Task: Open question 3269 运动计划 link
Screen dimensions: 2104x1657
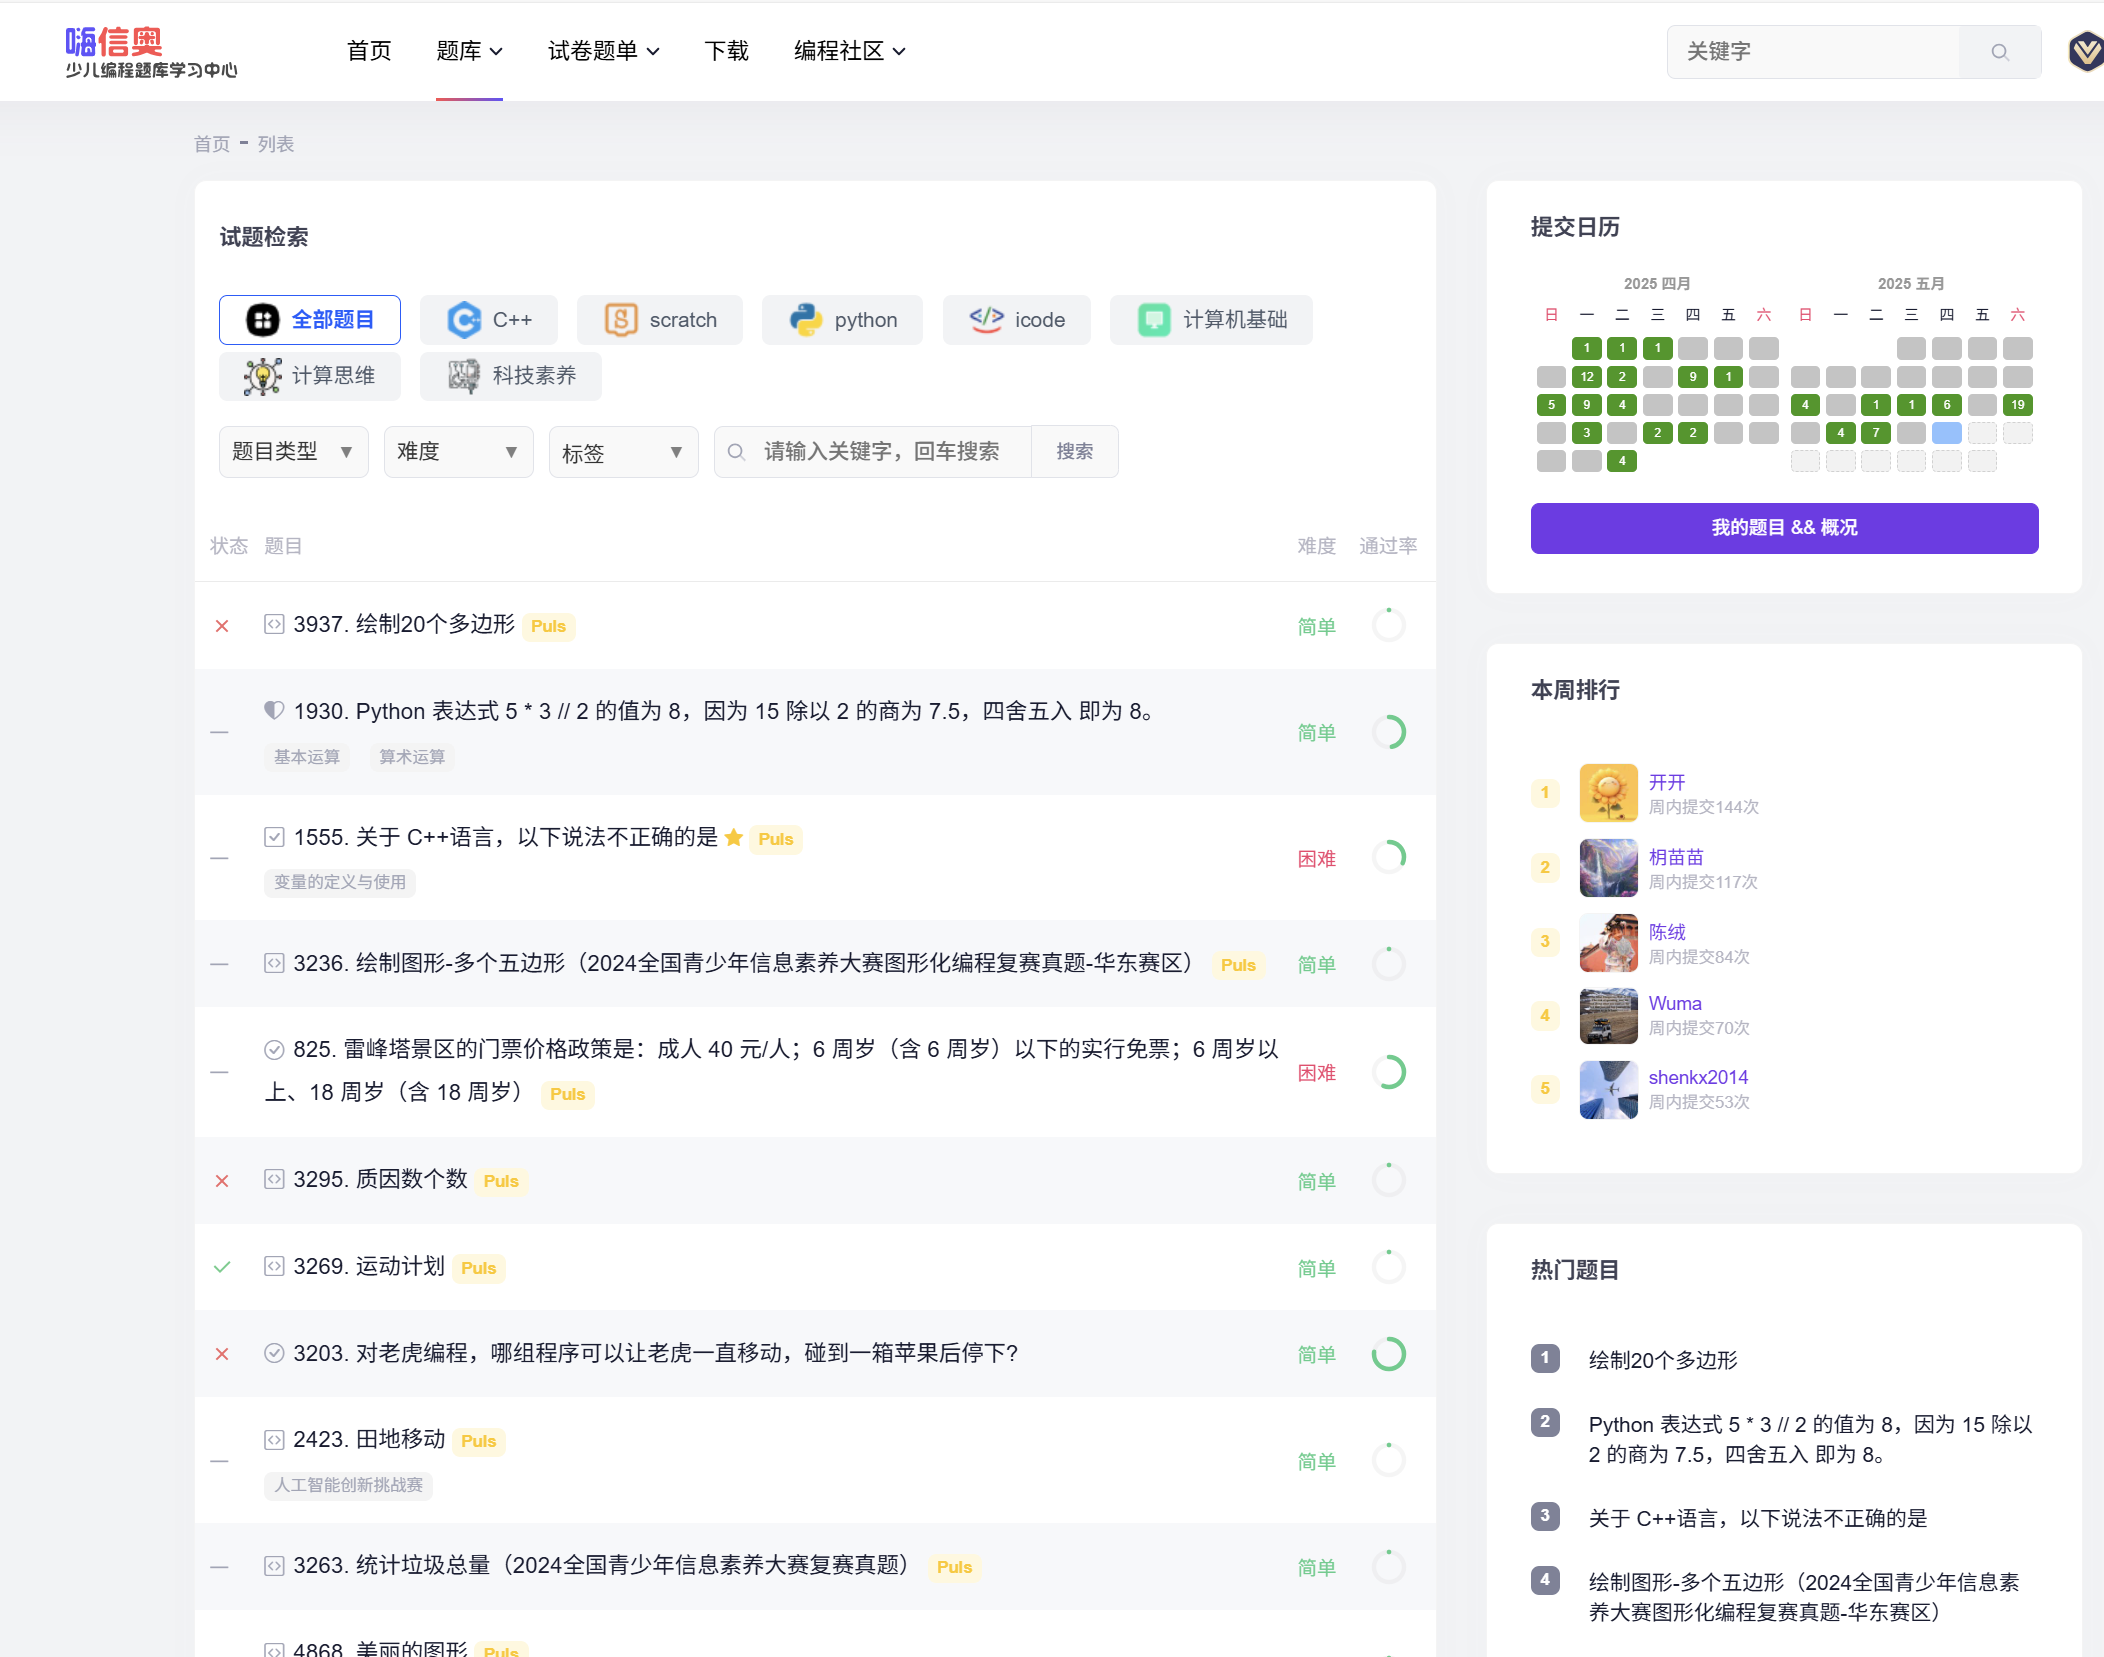Action: [x=369, y=1267]
